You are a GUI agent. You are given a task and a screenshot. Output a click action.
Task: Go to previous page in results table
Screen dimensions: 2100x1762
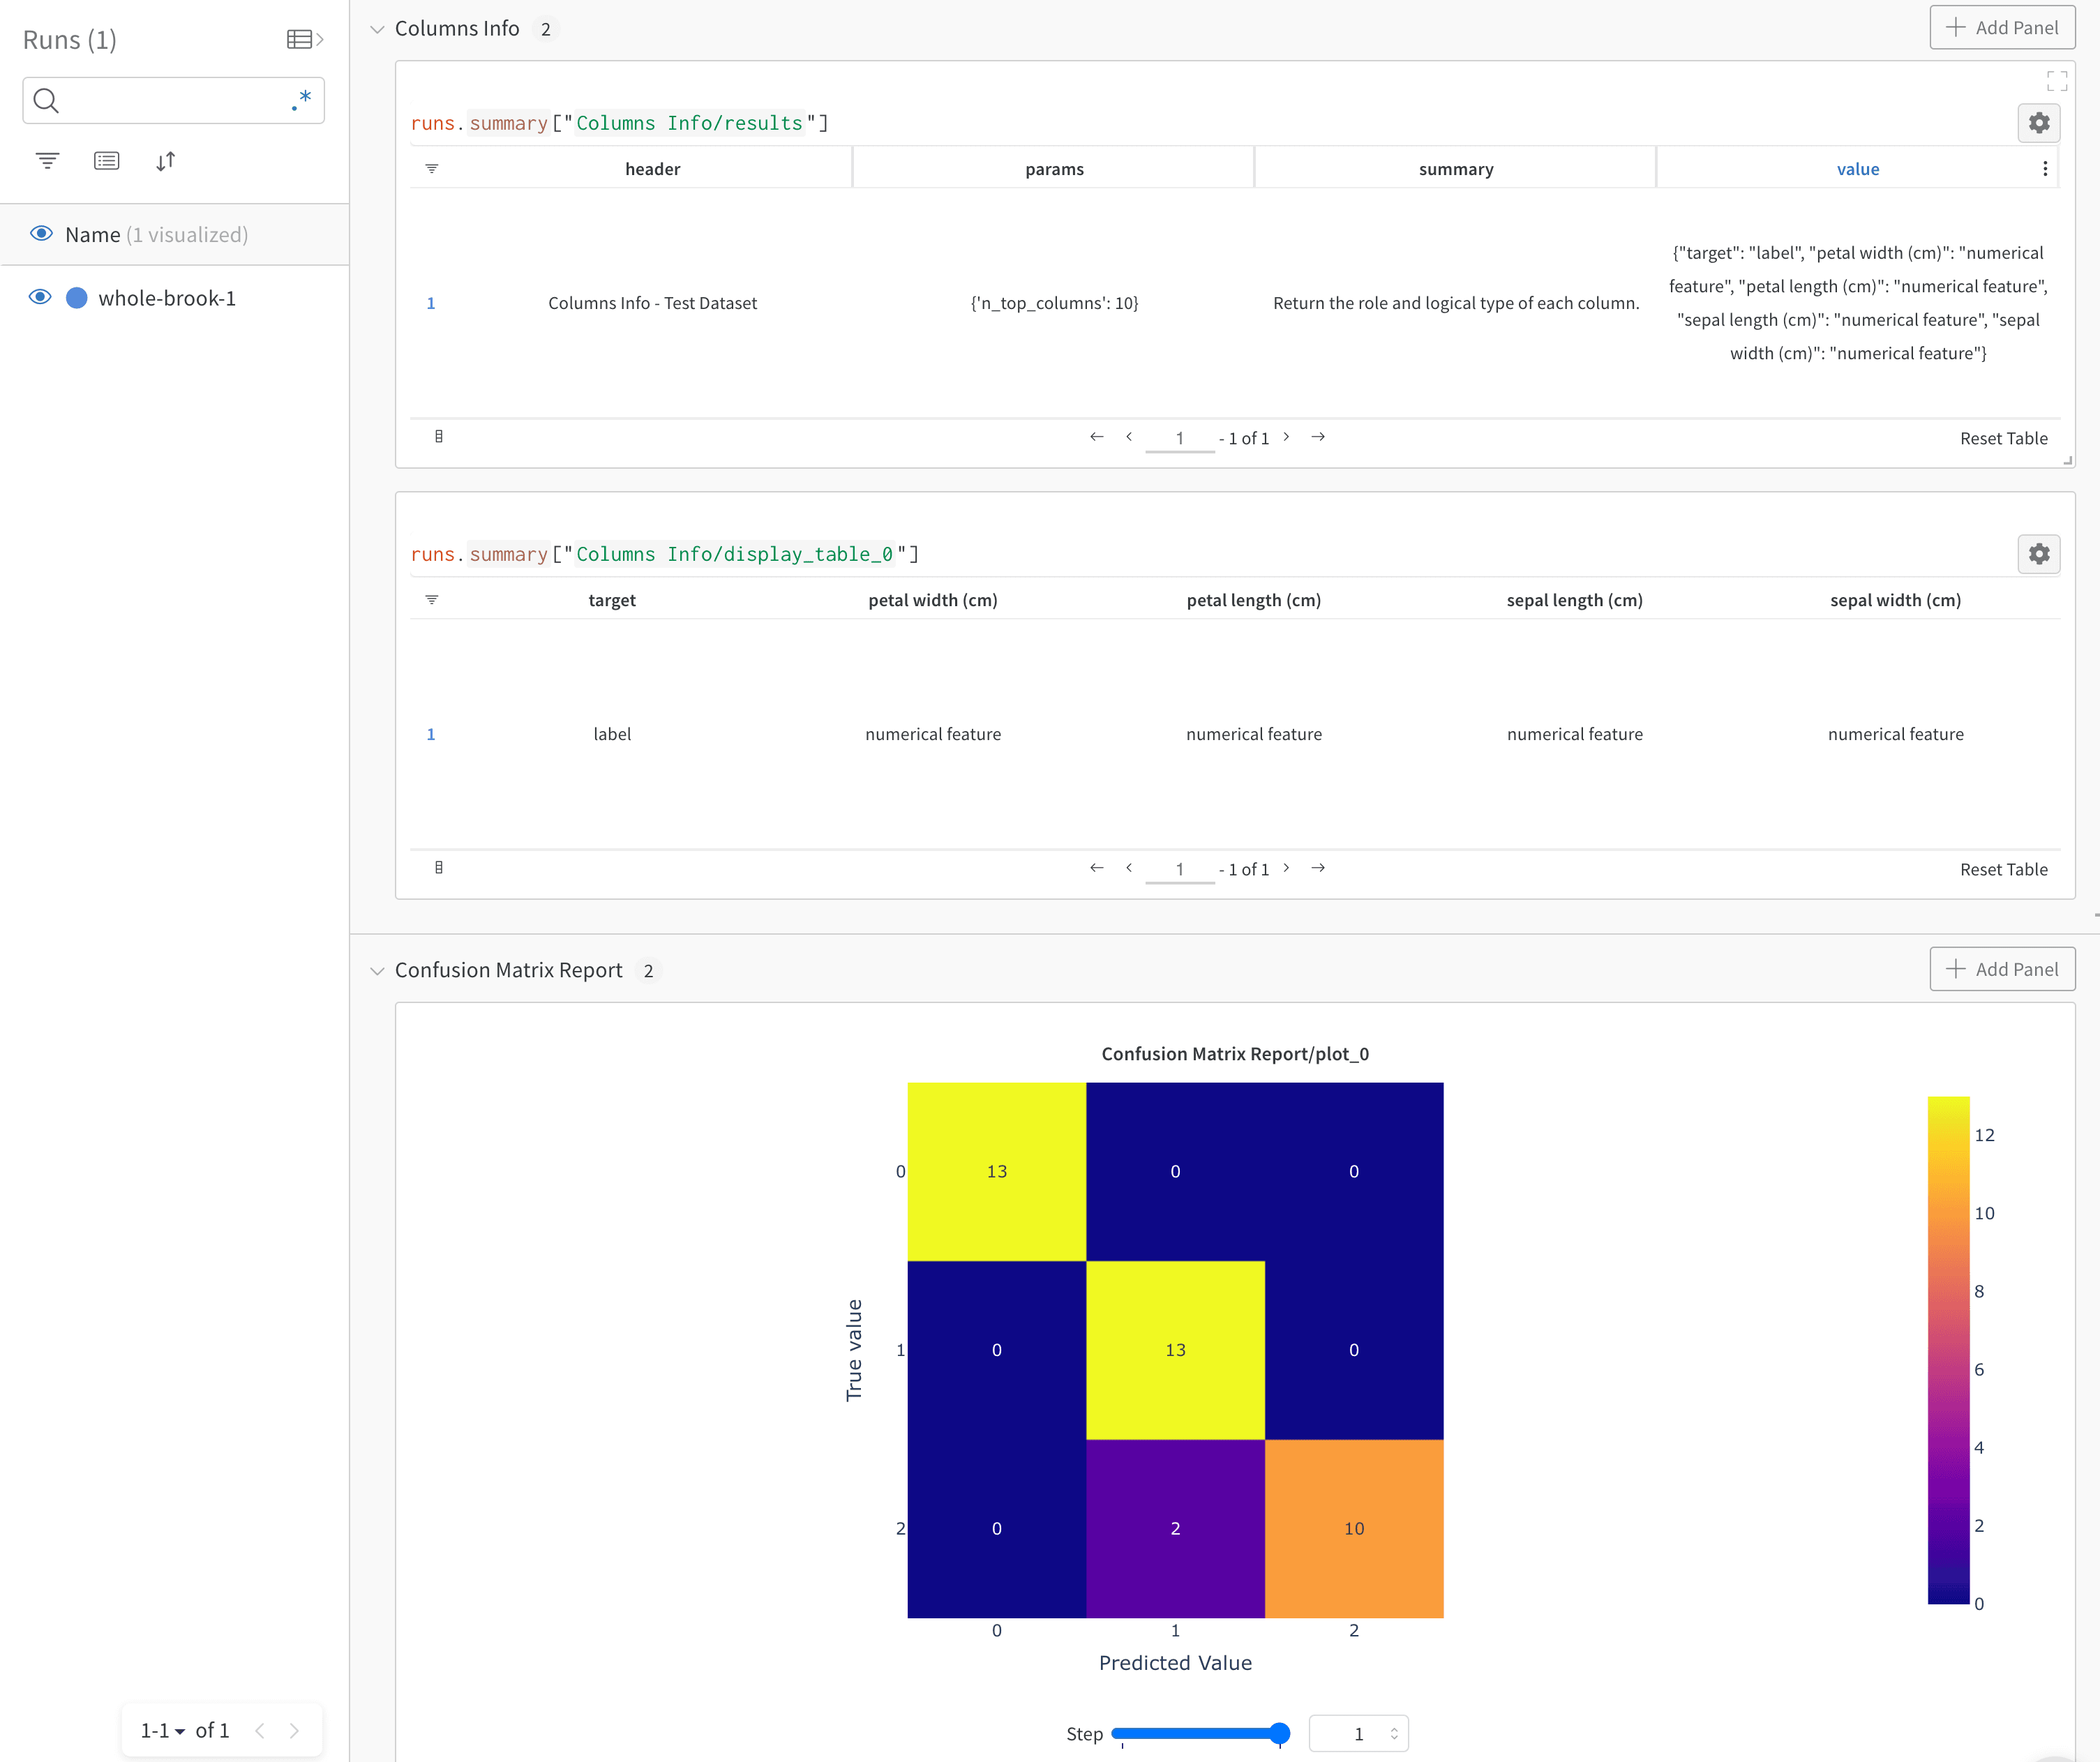point(1129,437)
